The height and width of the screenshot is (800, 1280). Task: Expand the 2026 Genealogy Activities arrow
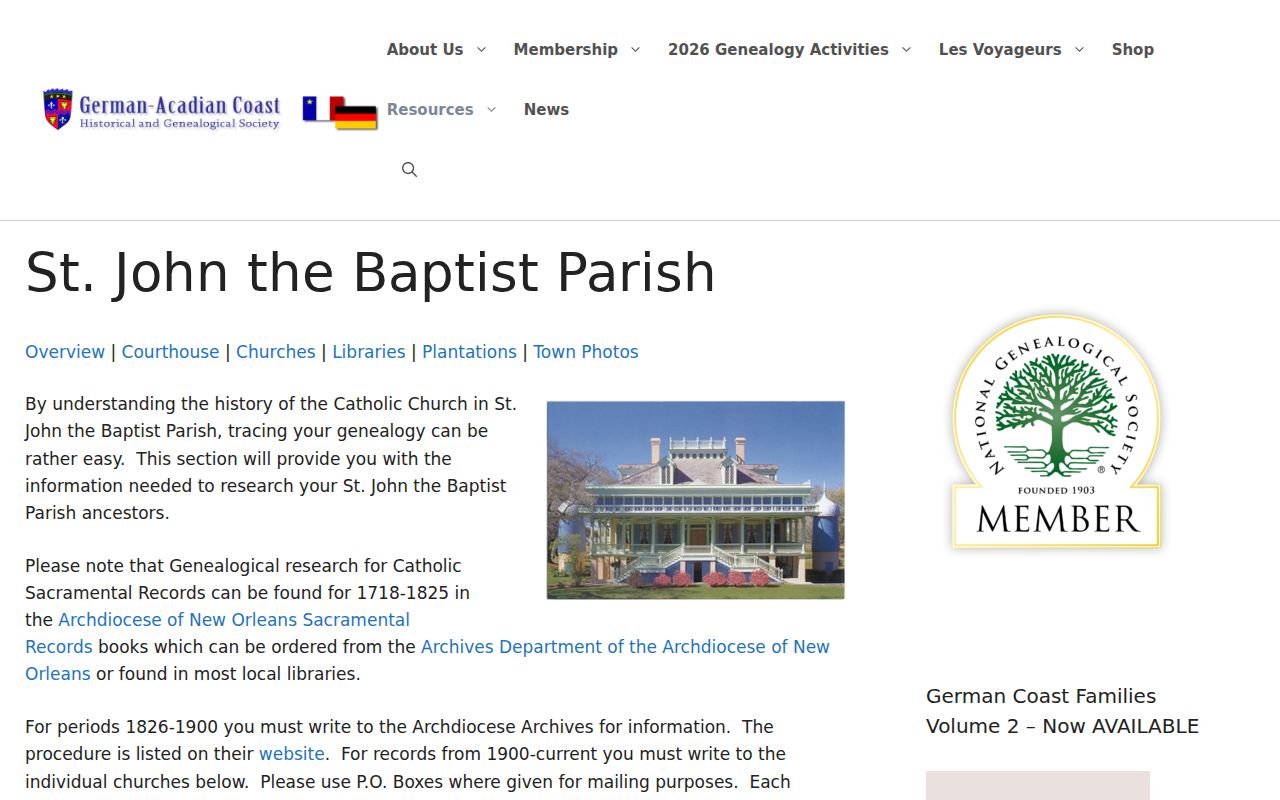point(906,50)
